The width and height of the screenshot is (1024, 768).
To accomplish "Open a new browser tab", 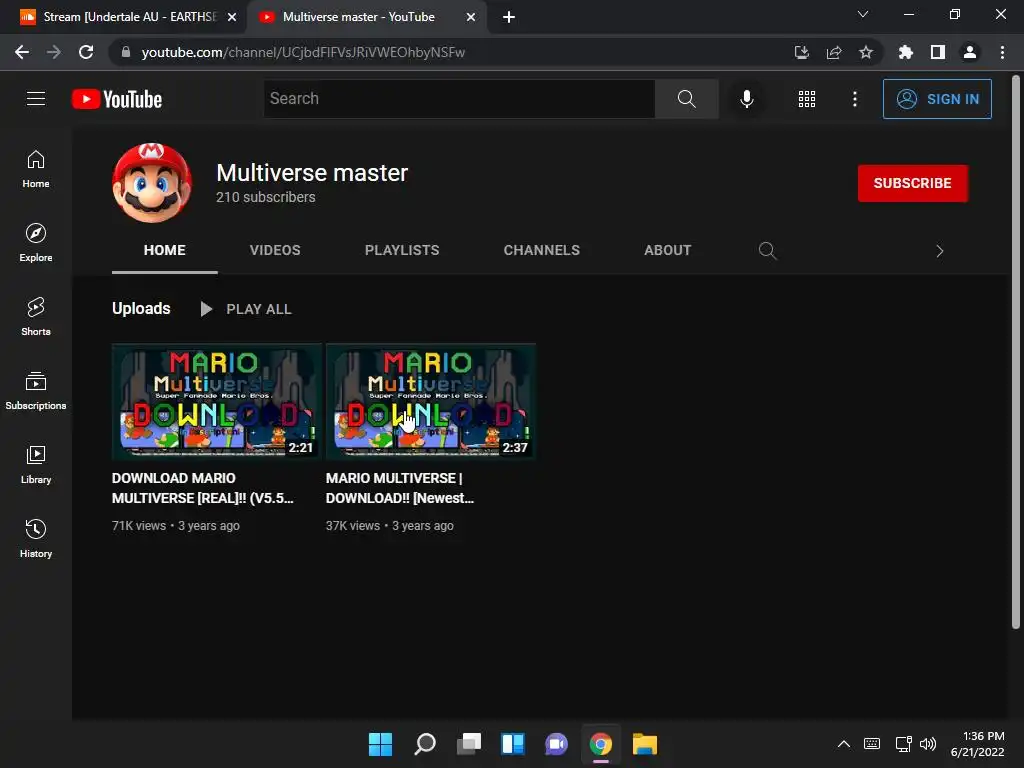I will (509, 17).
